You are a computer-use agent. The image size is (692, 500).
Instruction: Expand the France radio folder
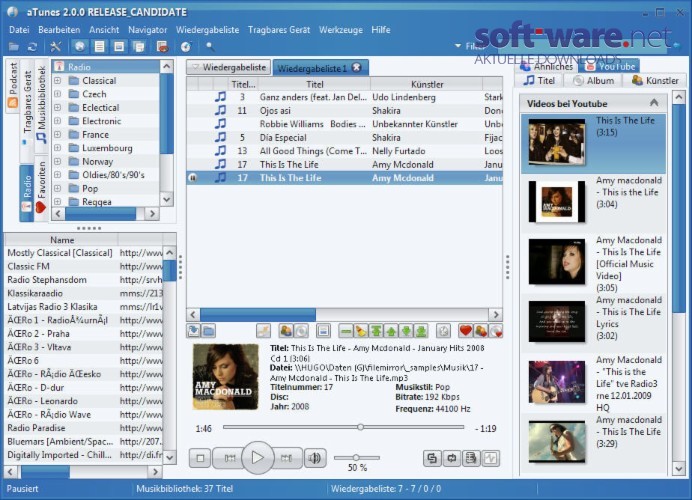tap(57, 135)
